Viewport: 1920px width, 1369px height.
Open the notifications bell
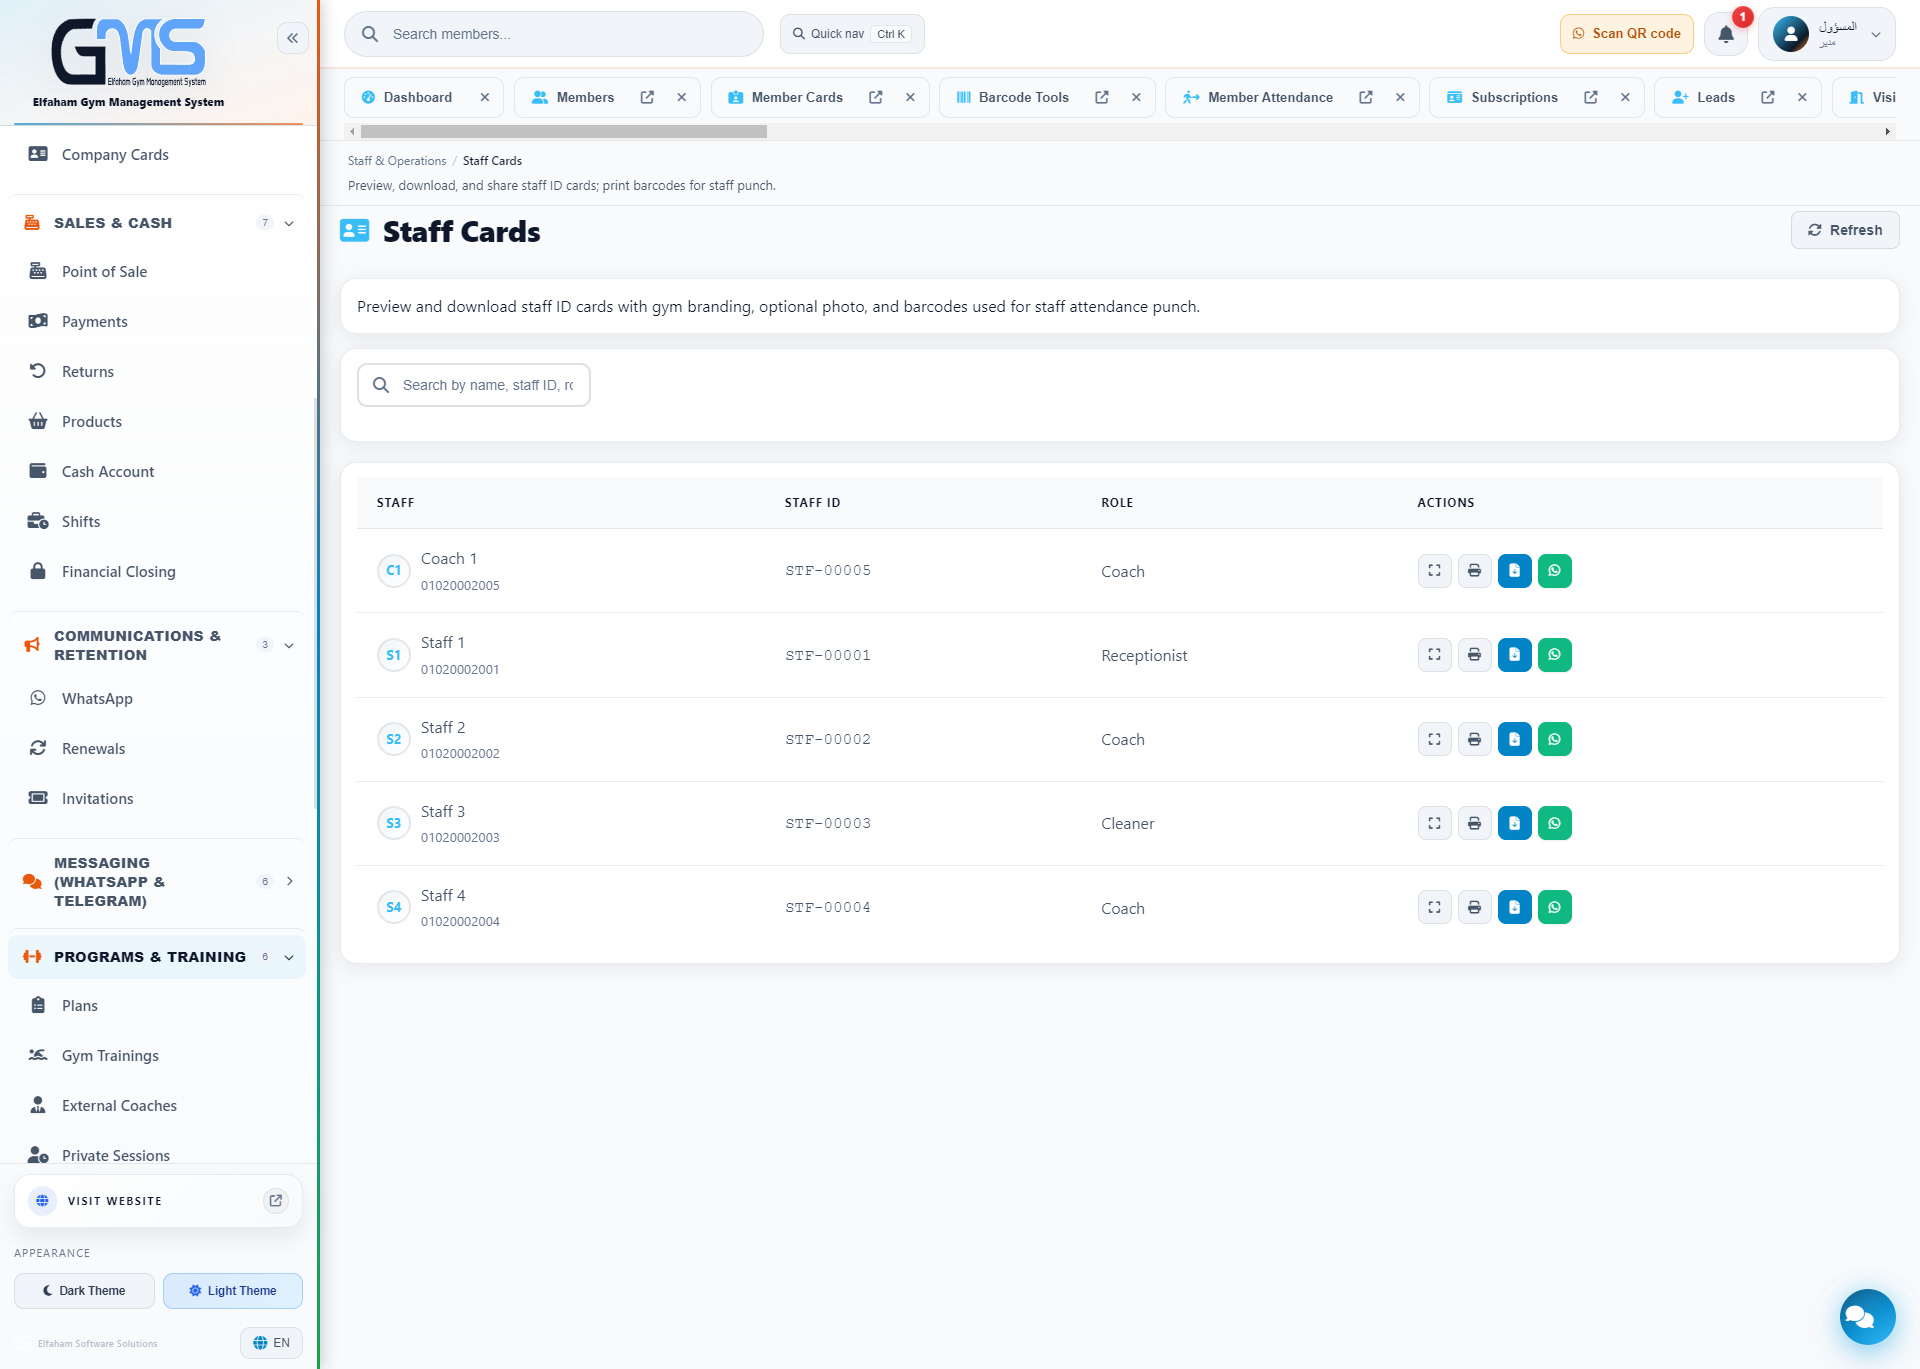(1726, 34)
